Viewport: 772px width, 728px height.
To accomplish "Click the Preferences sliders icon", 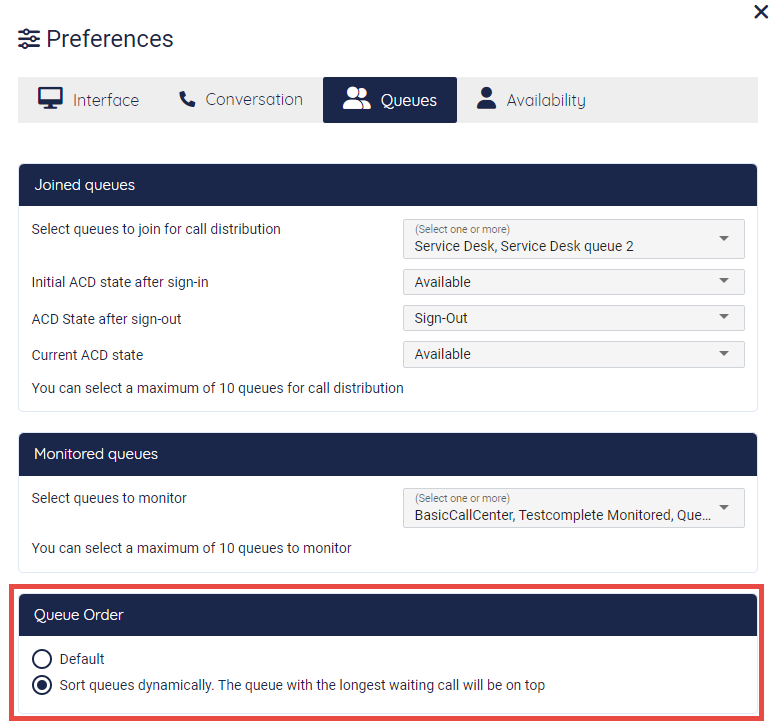I will click(29, 40).
